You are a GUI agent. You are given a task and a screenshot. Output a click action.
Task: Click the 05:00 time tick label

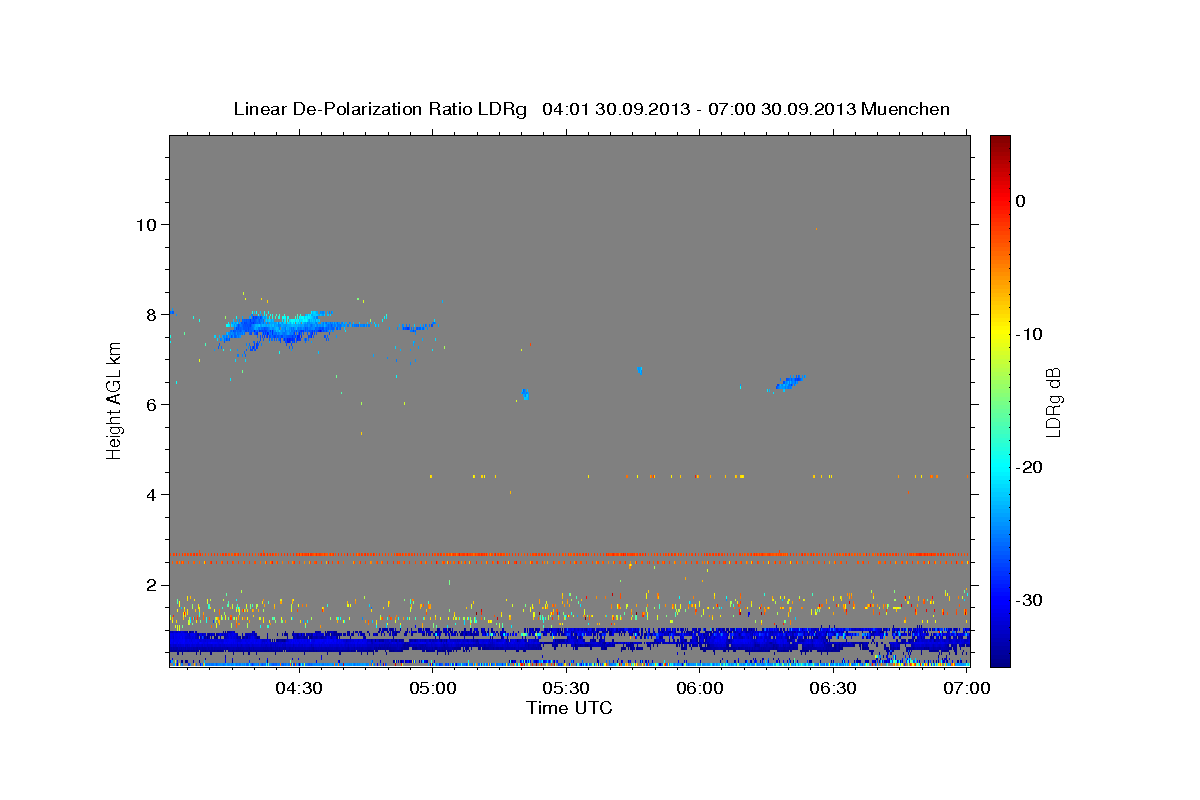(433, 688)
